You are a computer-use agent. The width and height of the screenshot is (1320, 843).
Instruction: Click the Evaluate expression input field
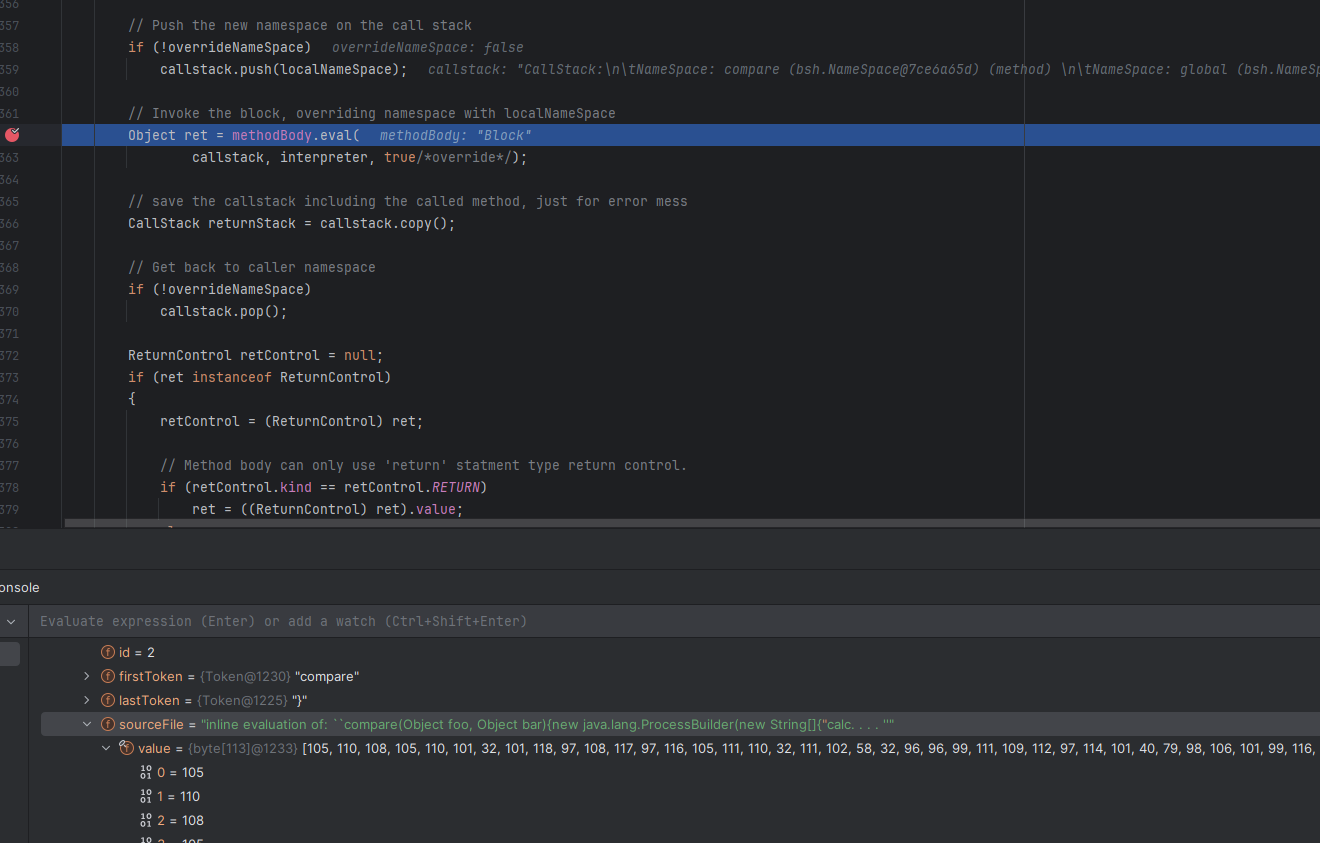[x=600, y=621]
